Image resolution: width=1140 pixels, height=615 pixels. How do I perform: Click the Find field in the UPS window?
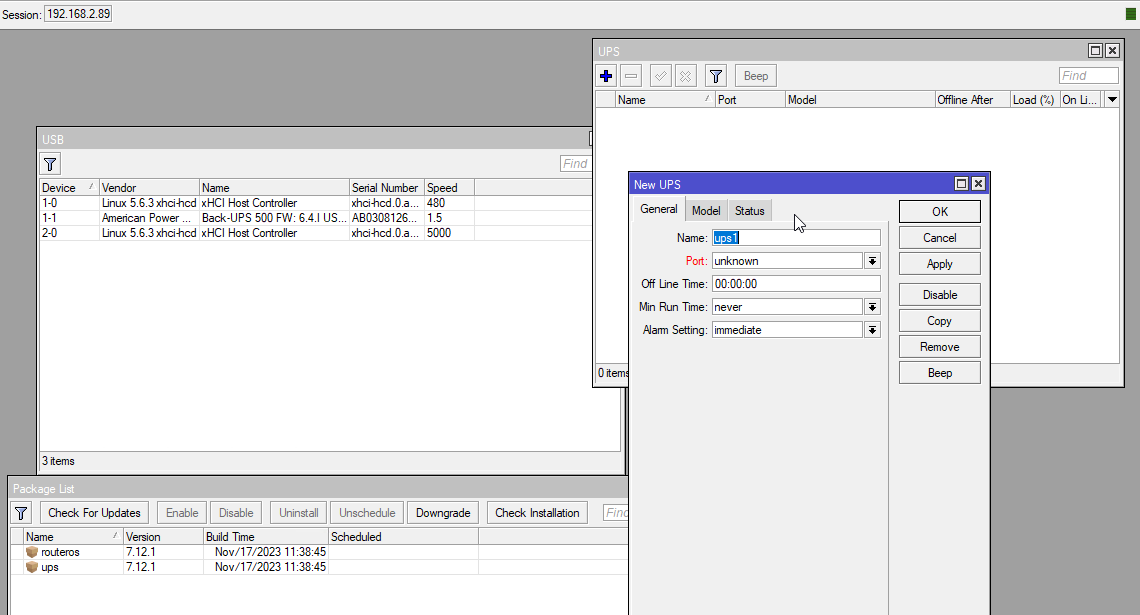[1088, 75]
